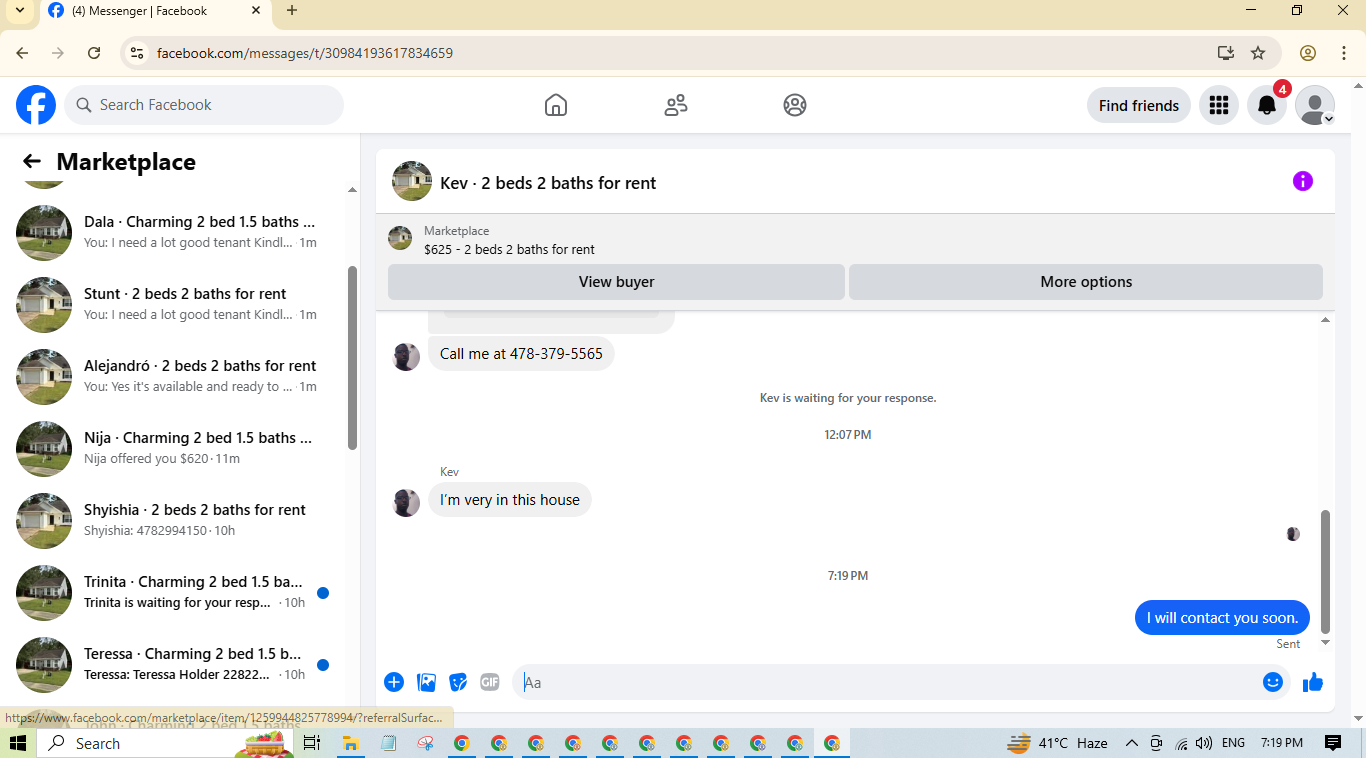Show hidden system tray icons
The width and height of the screenshot is (1366, 758).
tap(1132, 743)
